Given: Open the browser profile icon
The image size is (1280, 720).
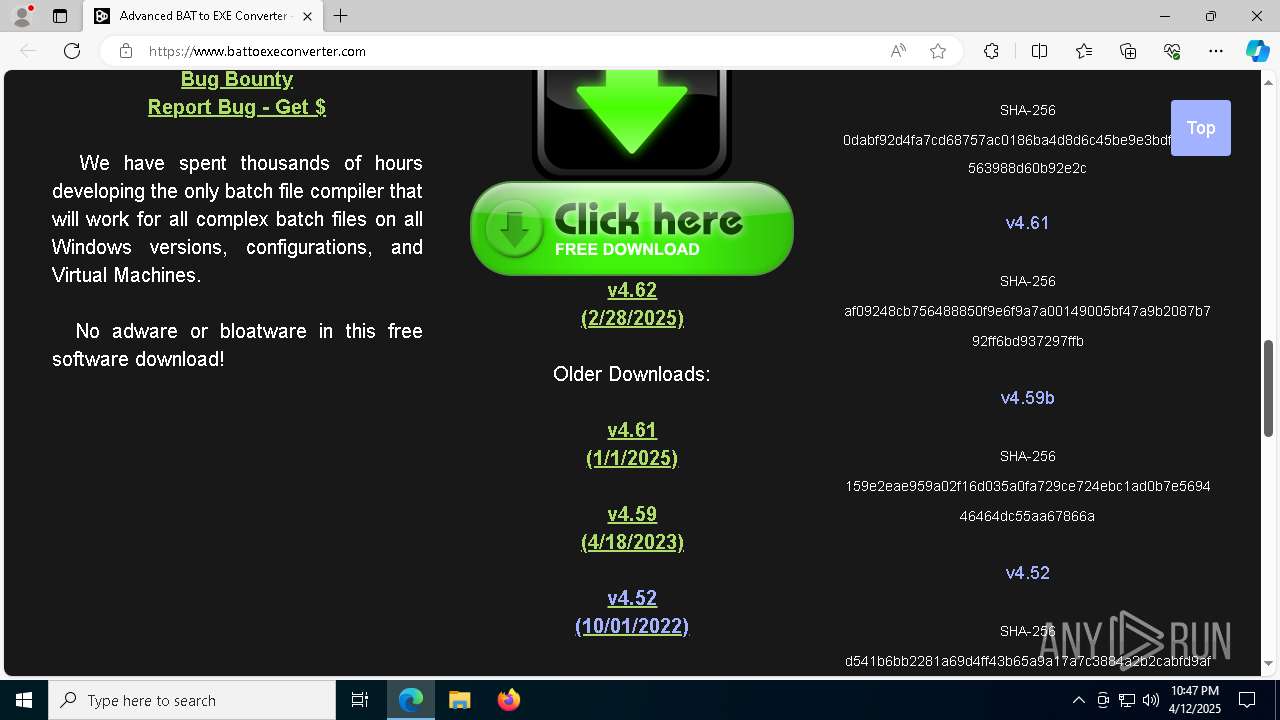Looking at the screenshot, I should point(22,16).
